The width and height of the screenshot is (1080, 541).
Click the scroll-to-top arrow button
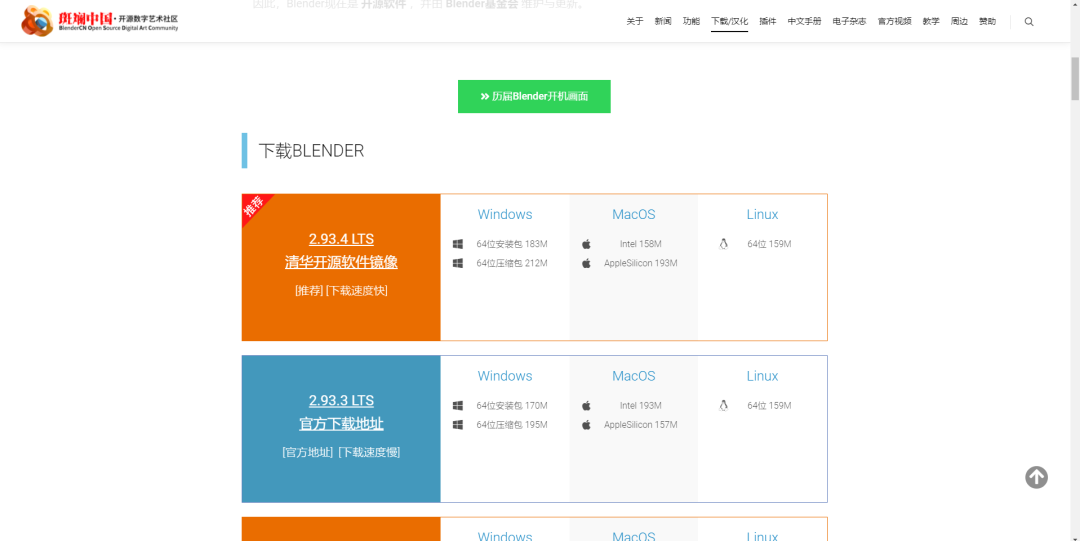tap(1037, 477)
